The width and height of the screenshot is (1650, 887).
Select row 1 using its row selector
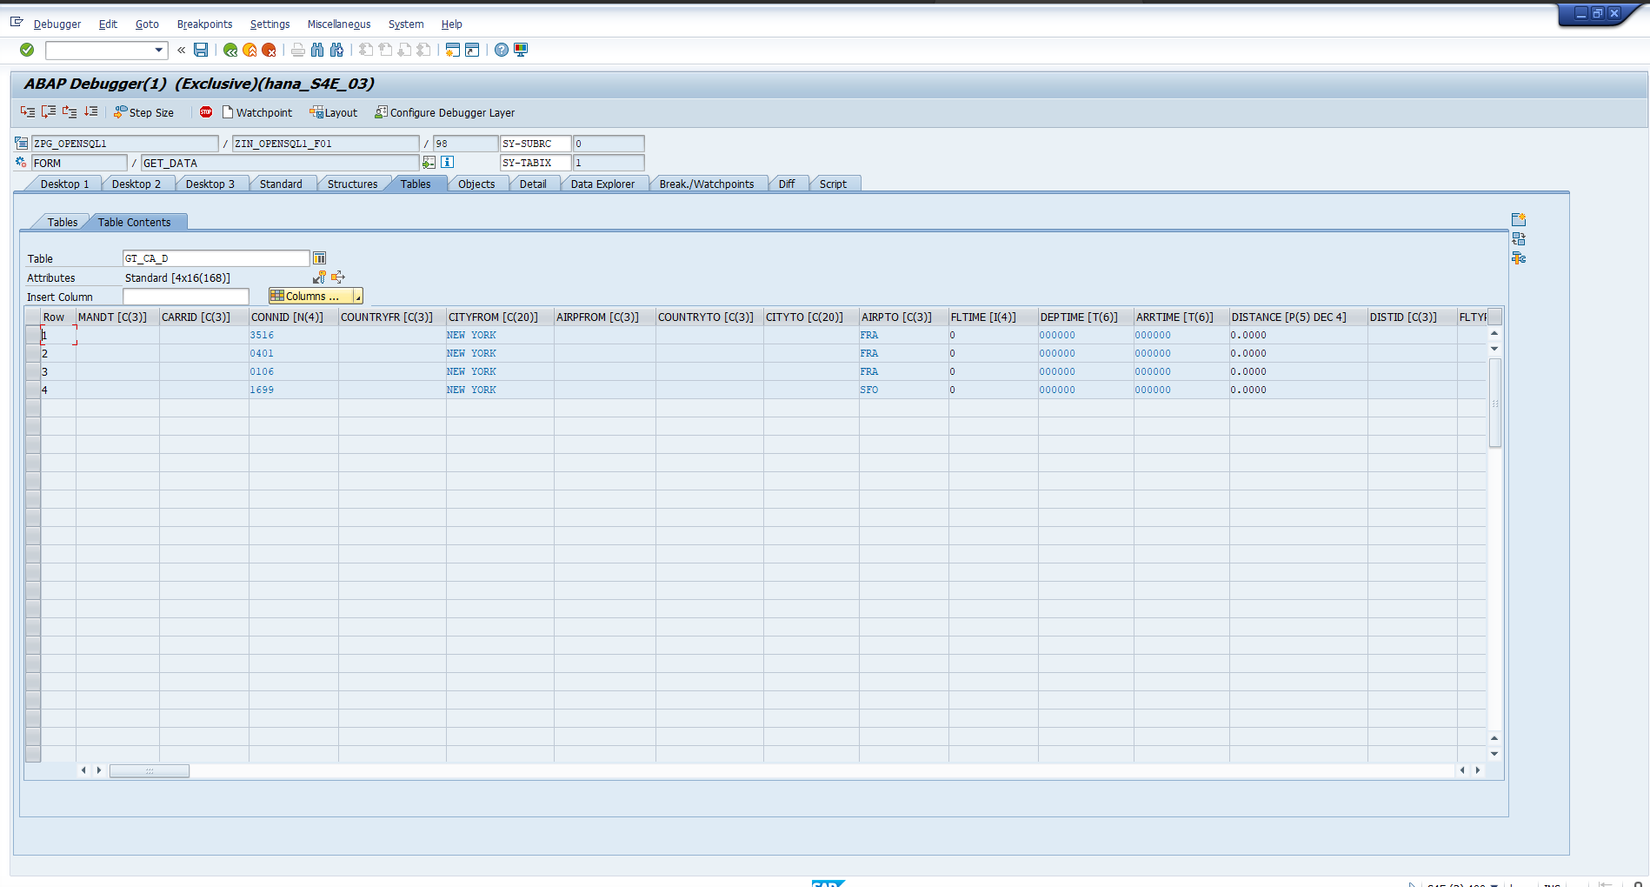coord(33,335)
